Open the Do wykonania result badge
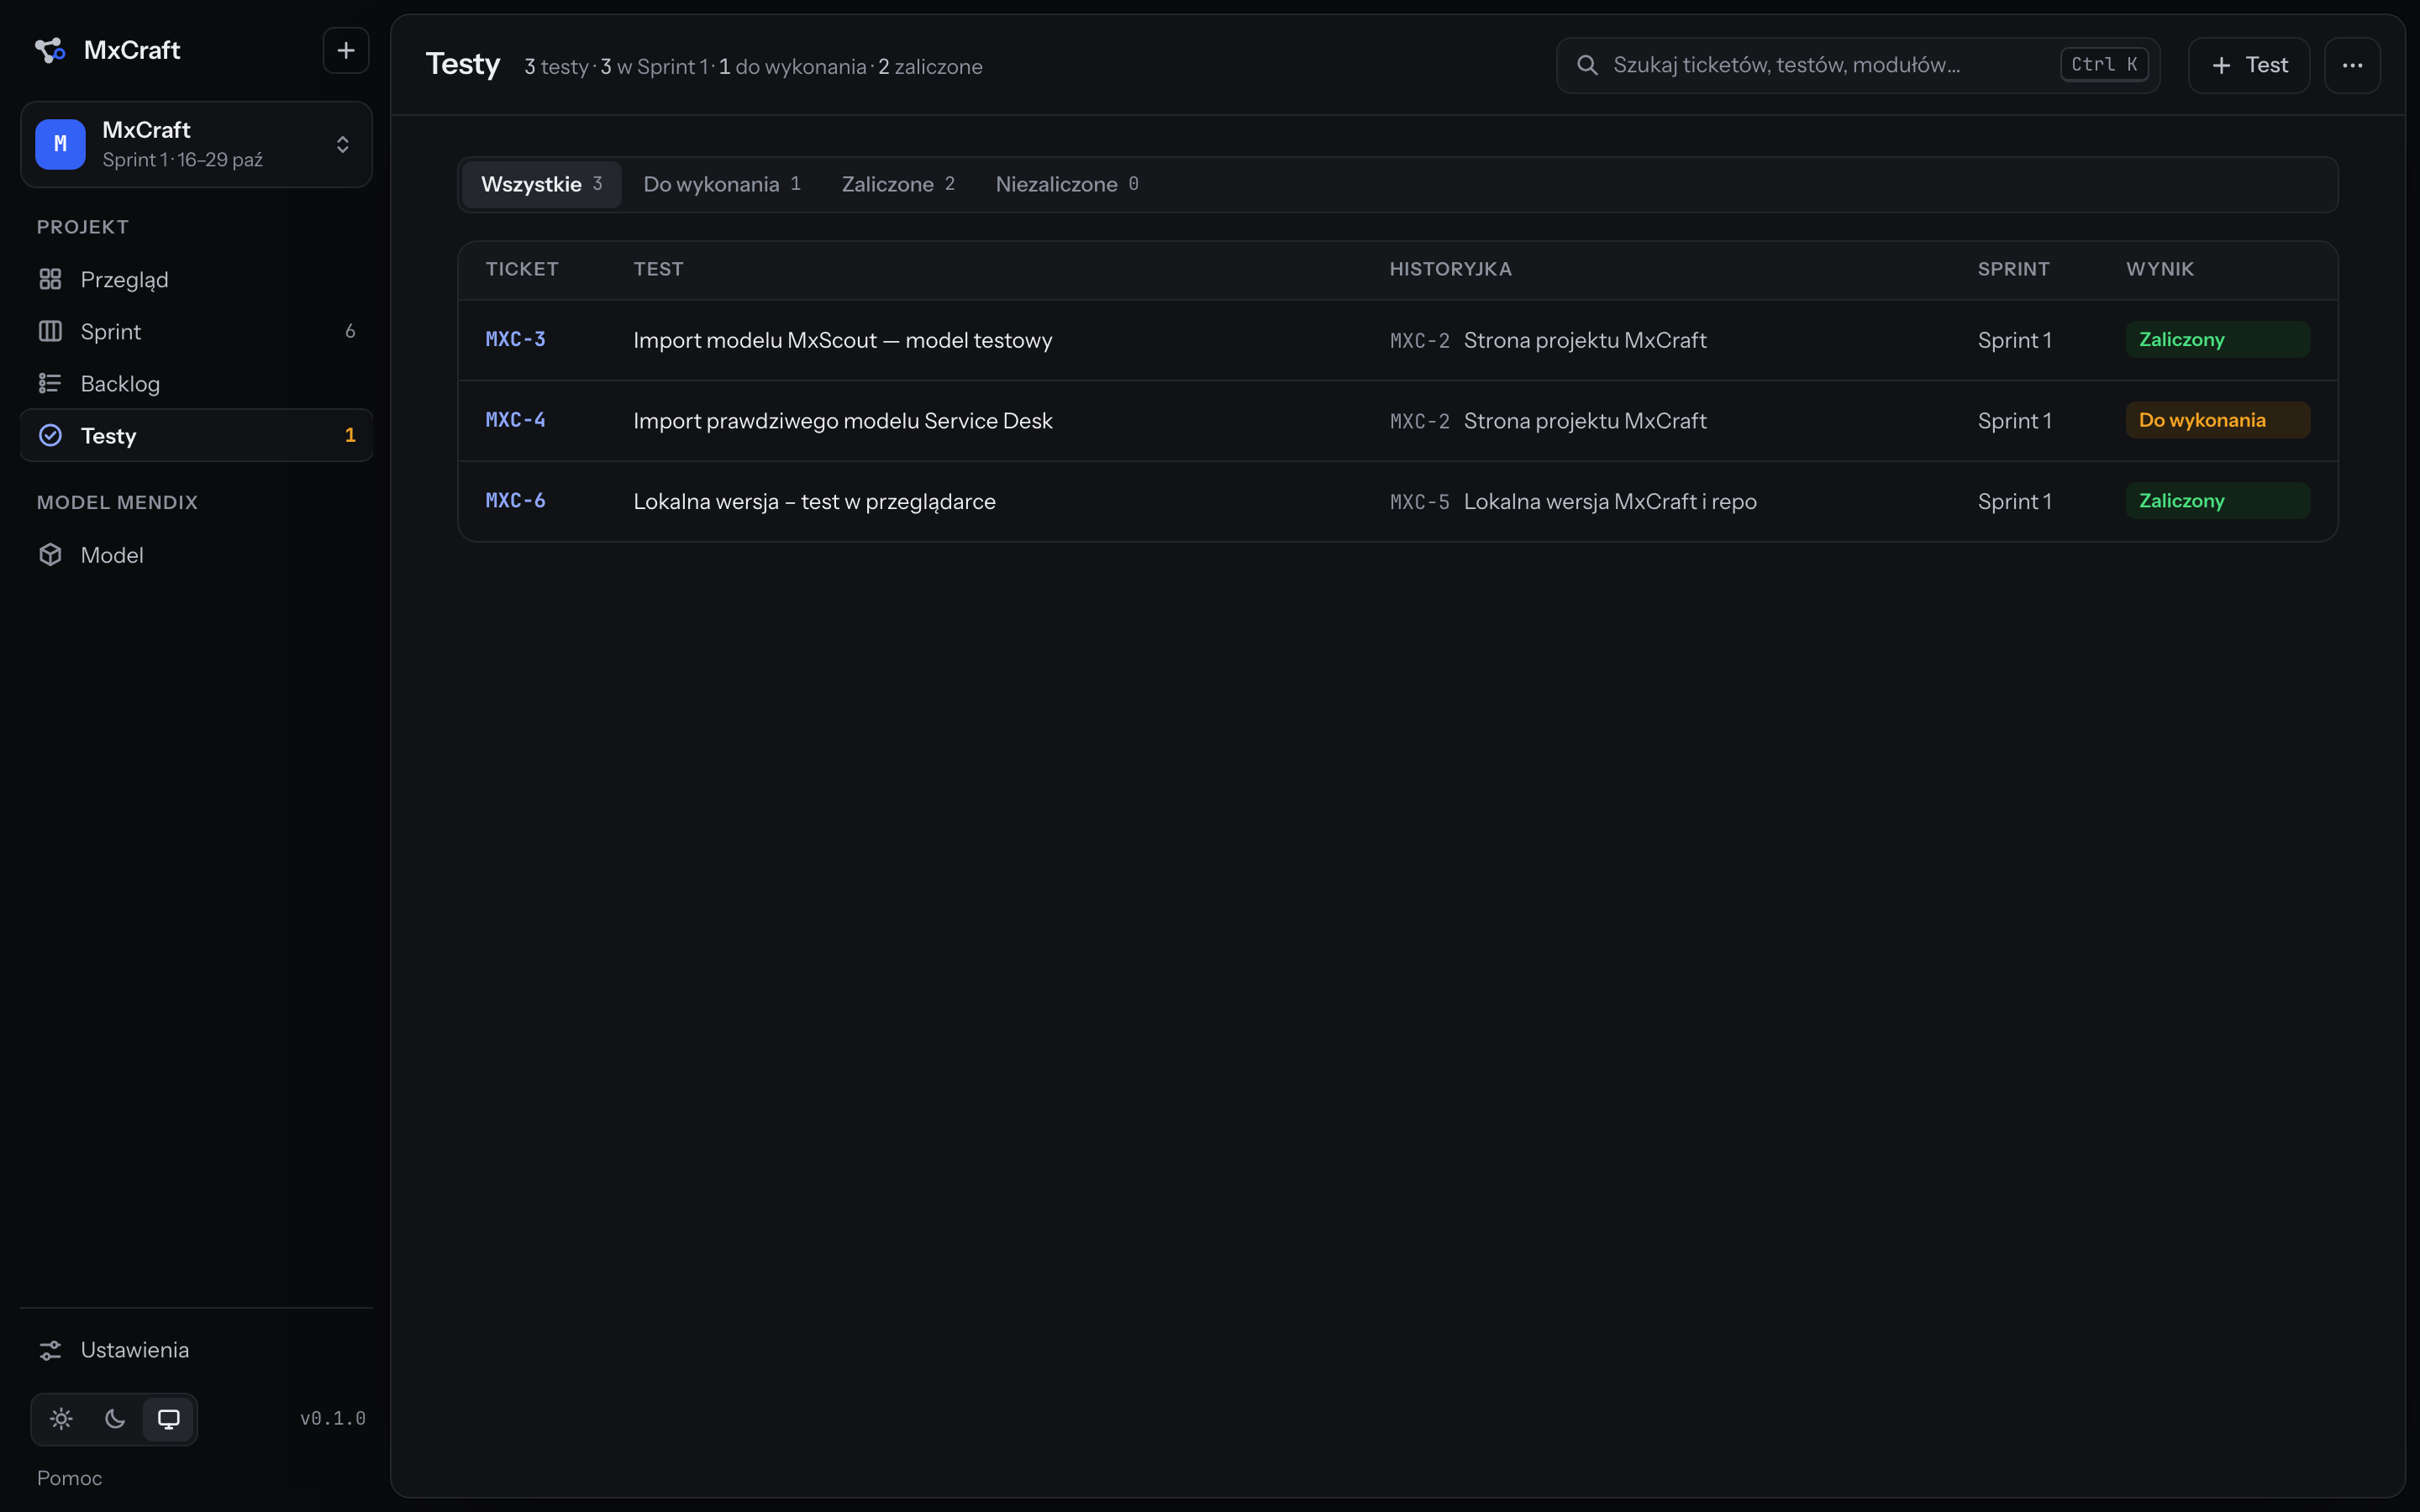 [2217, 420]
